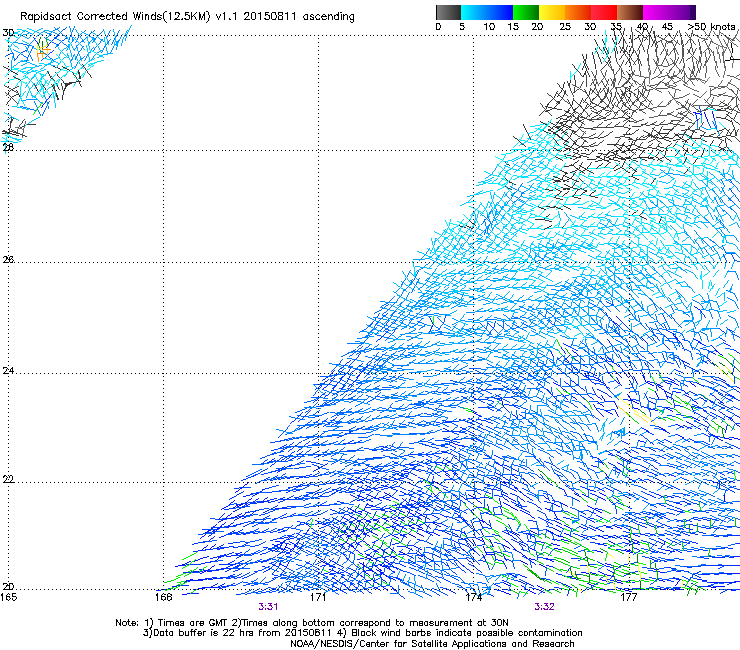Screen dimensions: 740x650
Task: Click the 'Data buffer is 22 hrs' note line
Action: click(362, 633)
